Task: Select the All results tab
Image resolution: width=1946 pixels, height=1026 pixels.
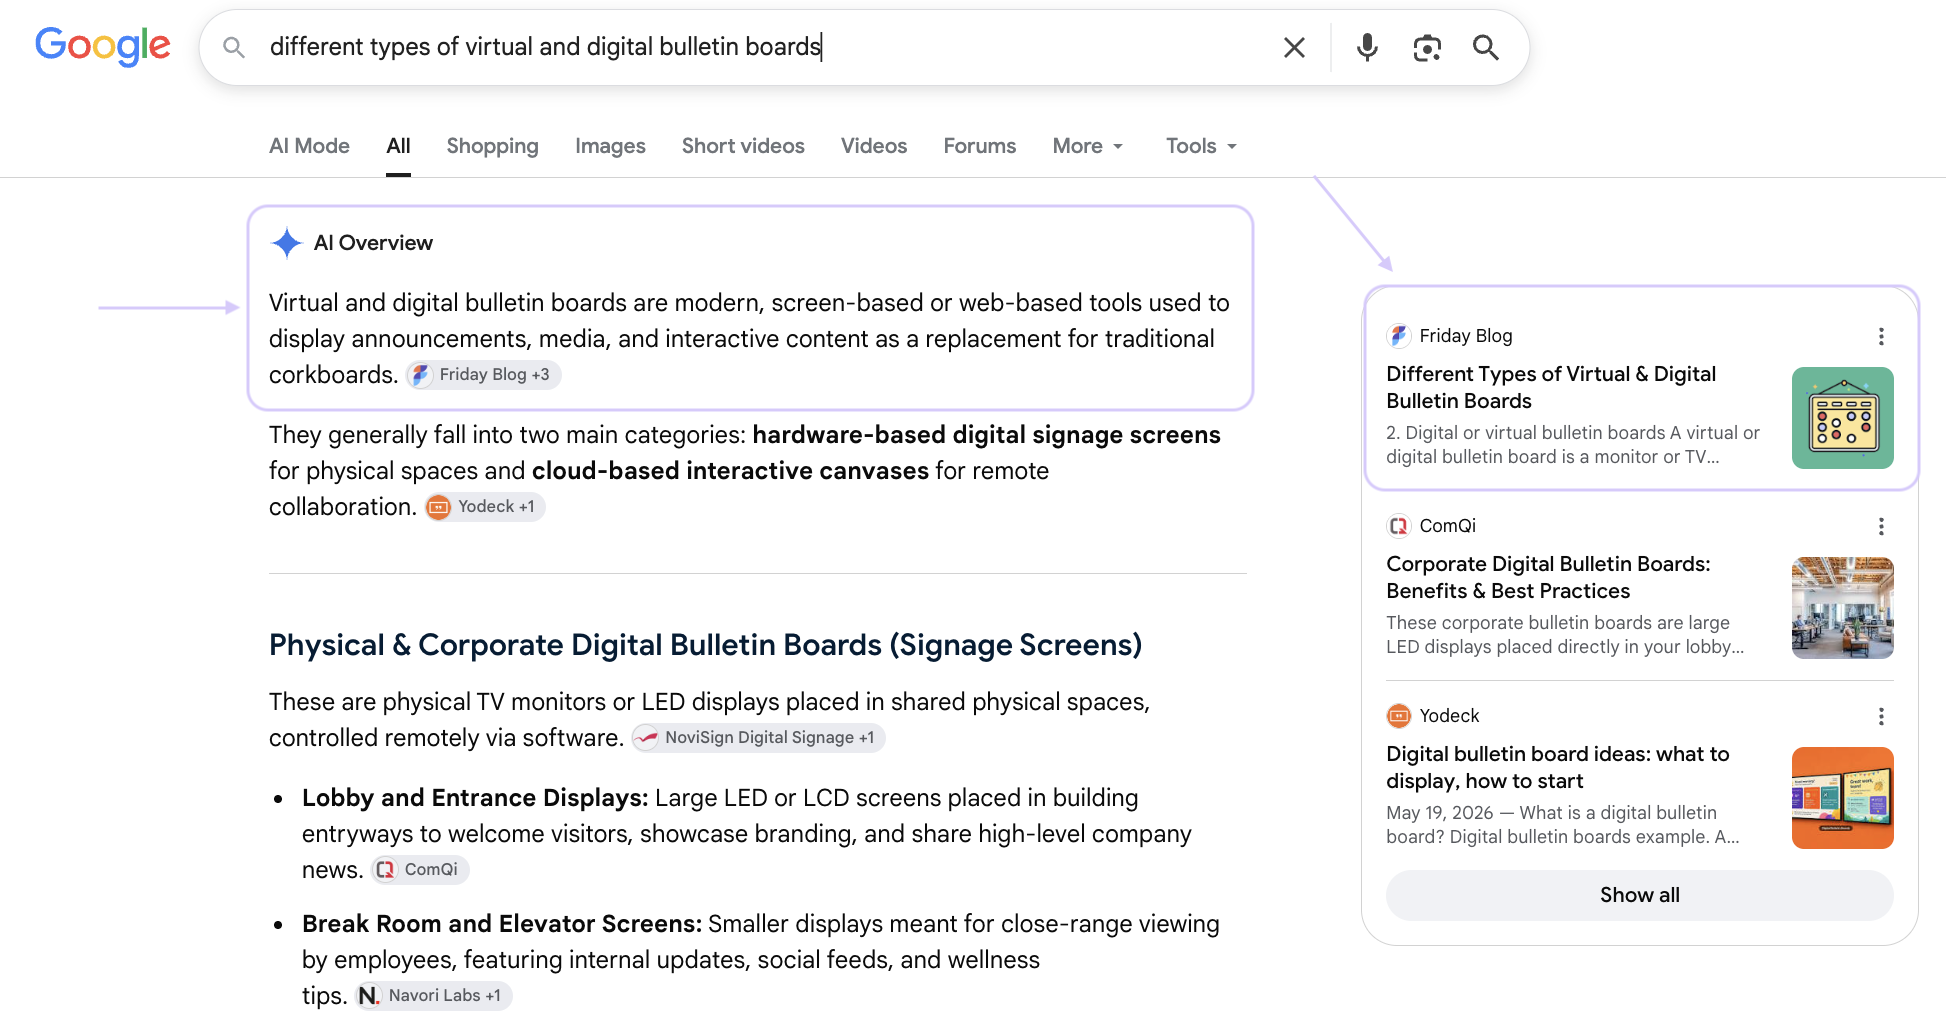Action: pos(398,146)
